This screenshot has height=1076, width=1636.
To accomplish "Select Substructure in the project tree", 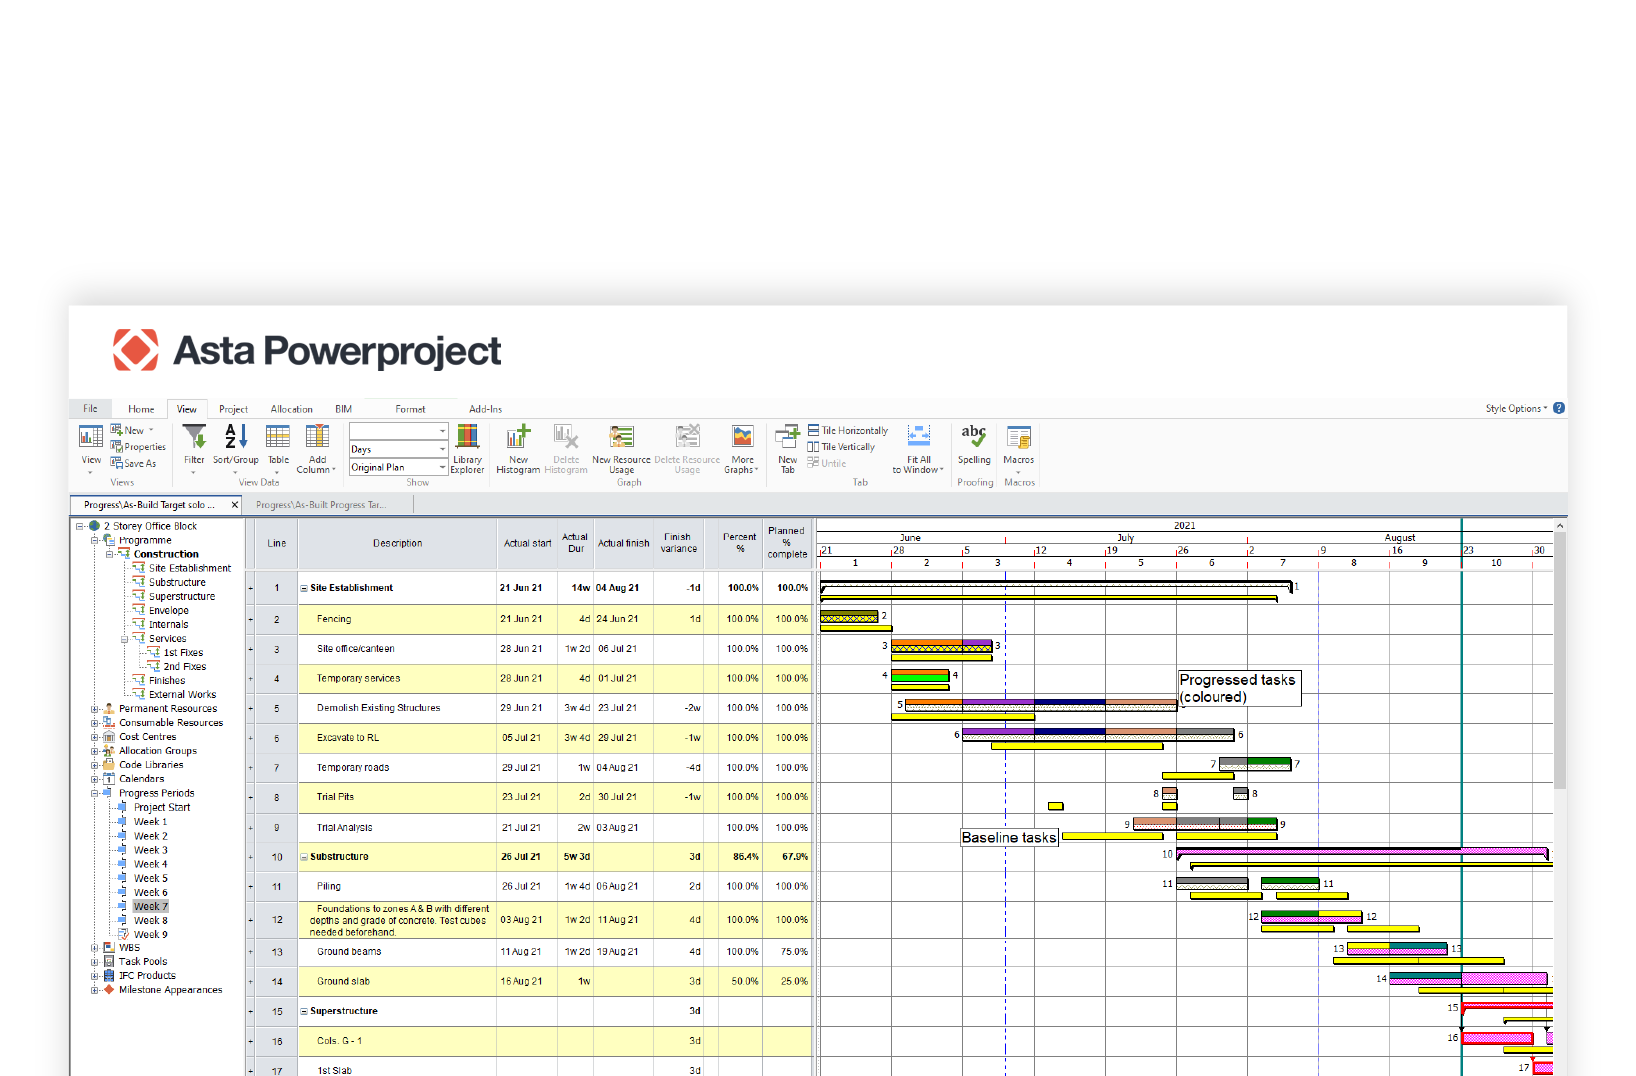I will click(177, 582).
